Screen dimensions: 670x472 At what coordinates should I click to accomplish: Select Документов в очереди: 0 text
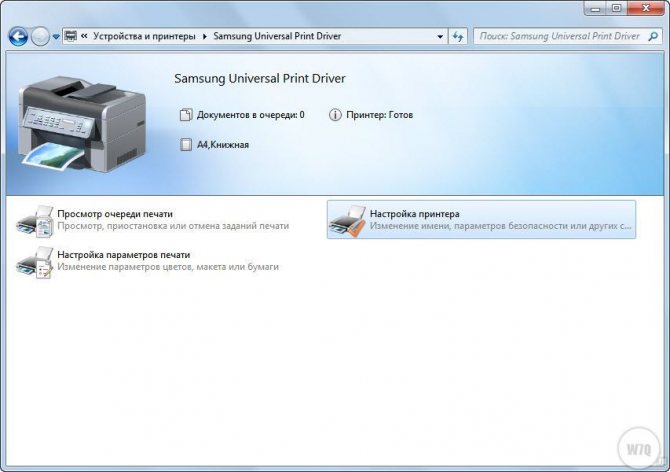pos(250,115)
